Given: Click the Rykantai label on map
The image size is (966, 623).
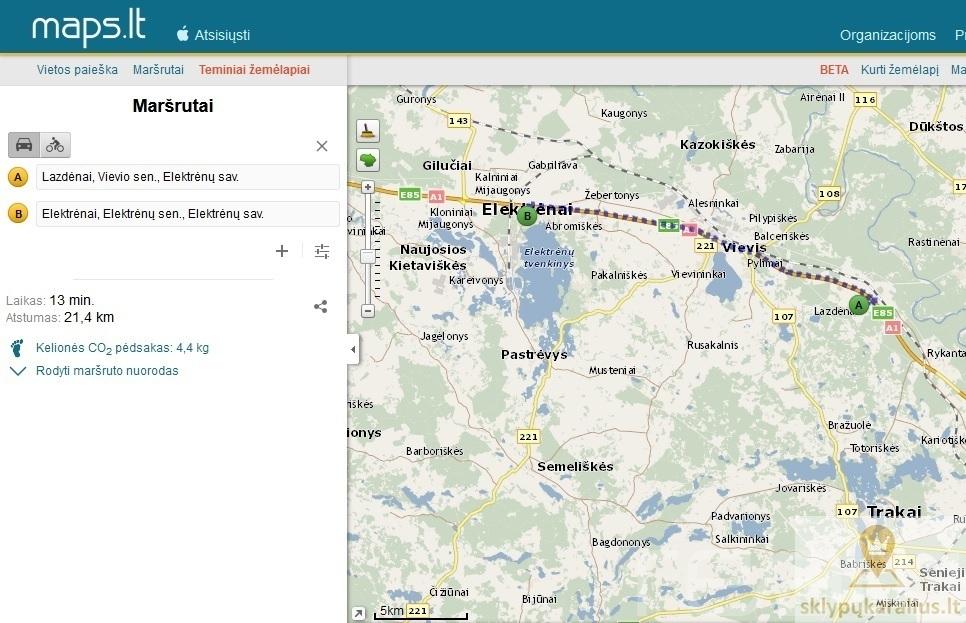Looking at the screenshot, I should [x=946, y=353].
